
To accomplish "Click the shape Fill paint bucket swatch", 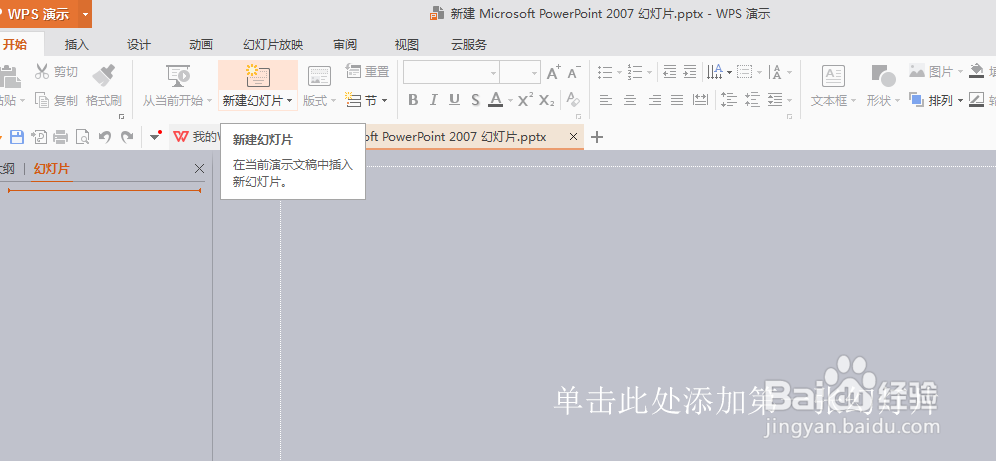I will pyautogui.click(x=977, y=71).
